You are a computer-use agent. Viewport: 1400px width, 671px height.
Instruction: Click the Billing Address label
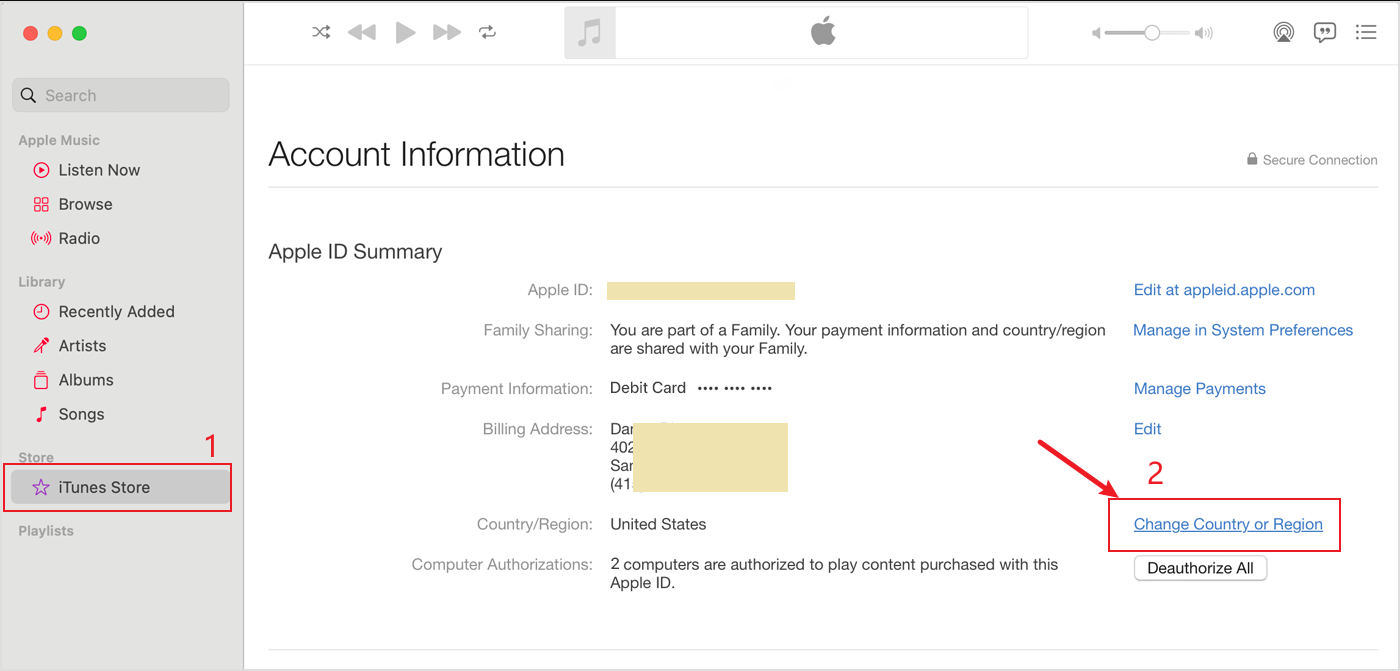[538, 429]
